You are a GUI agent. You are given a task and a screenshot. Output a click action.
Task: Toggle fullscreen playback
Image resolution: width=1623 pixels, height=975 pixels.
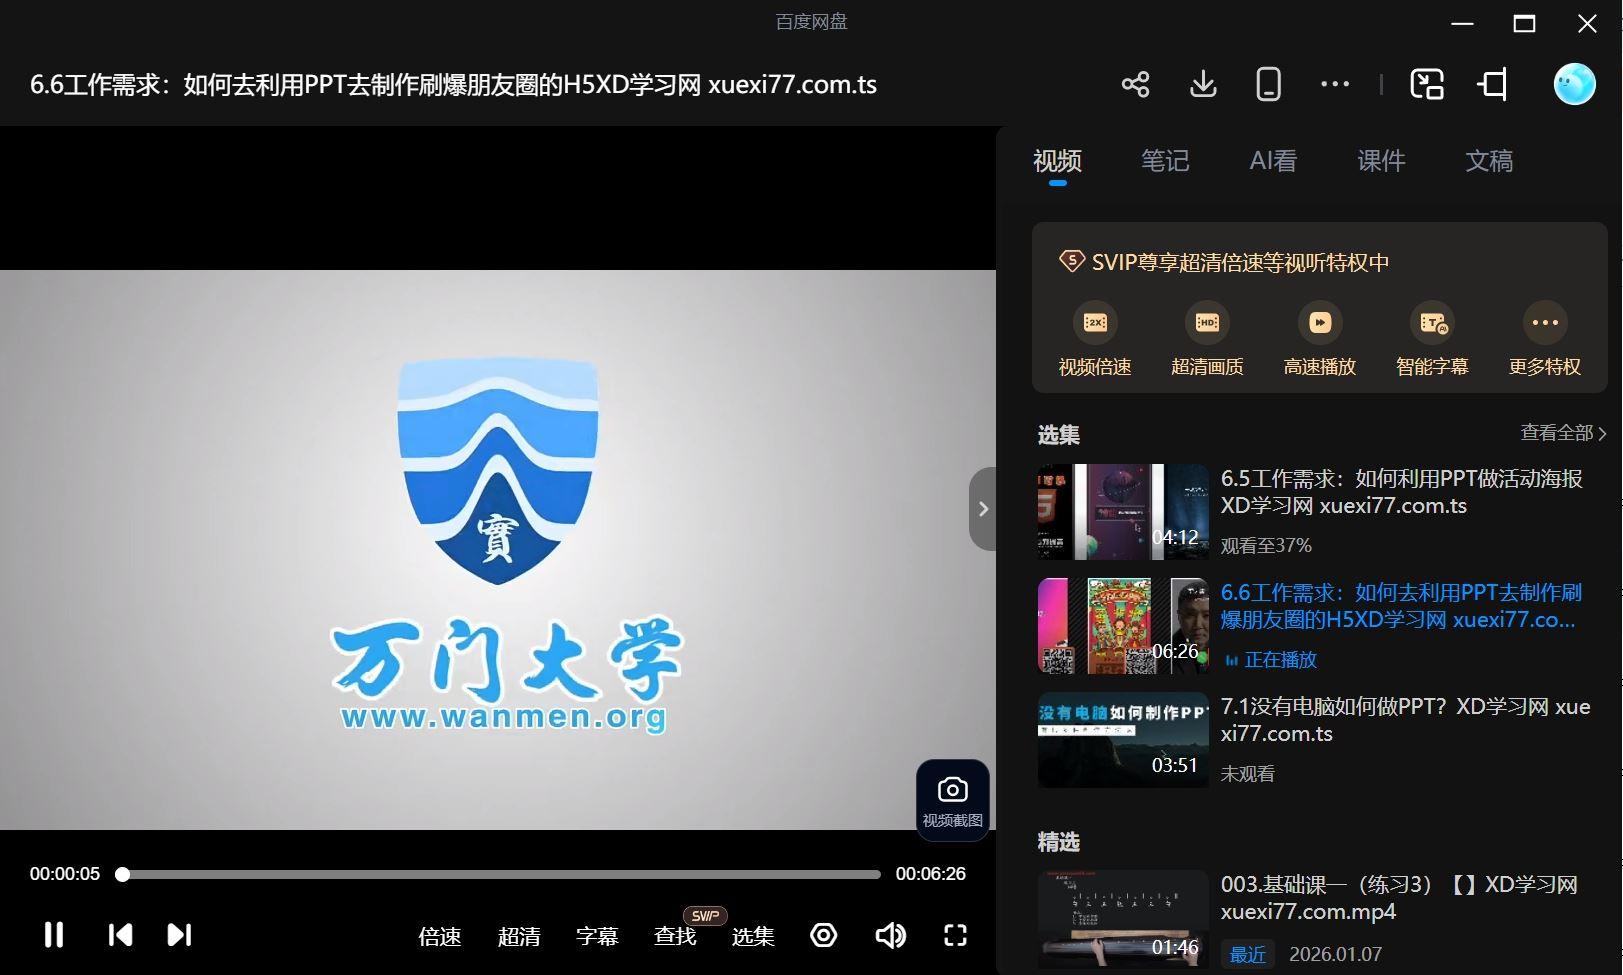pos(954,935)
